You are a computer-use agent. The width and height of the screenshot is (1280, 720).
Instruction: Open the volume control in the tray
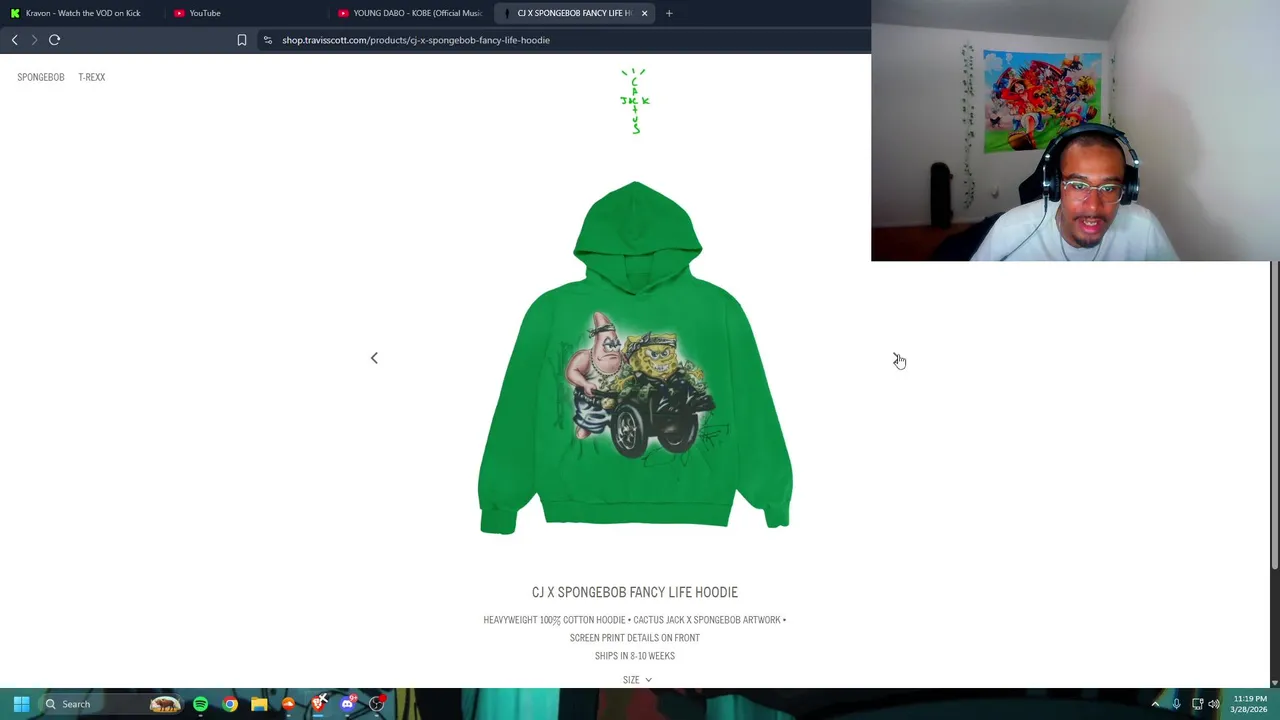(x=1214, y=704)
